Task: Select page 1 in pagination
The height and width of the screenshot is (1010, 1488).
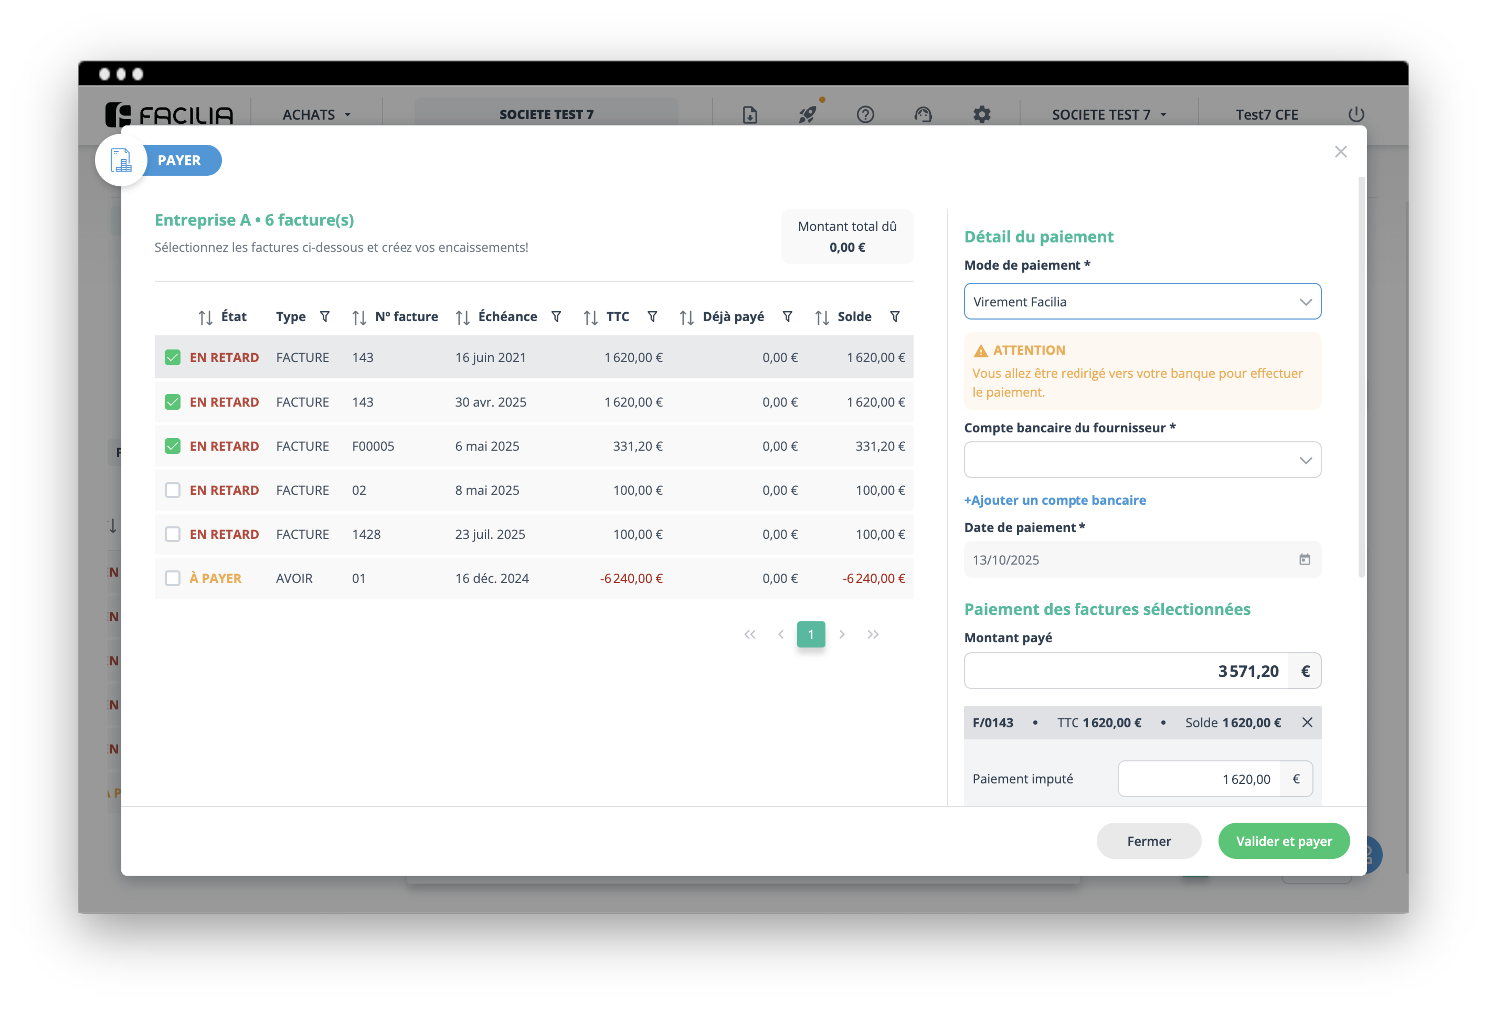Action: (811, 635)
